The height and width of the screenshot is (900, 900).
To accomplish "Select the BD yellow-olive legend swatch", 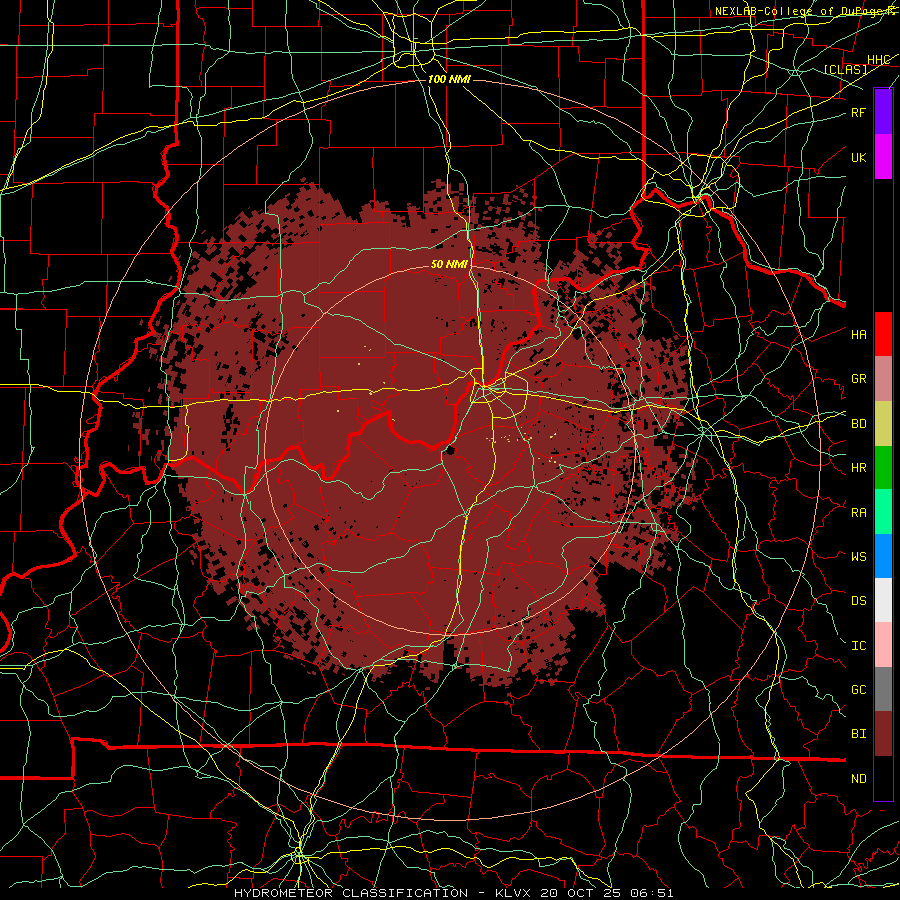I will [883, 424].
